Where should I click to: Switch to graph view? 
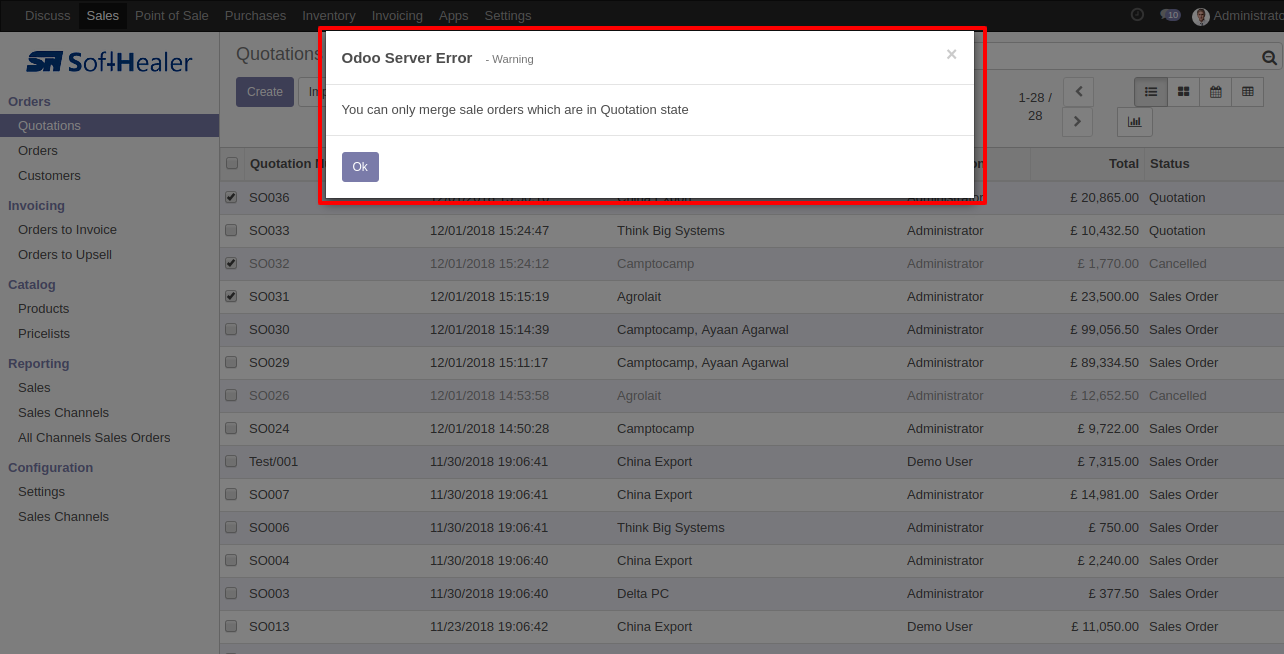point(1135,122)
